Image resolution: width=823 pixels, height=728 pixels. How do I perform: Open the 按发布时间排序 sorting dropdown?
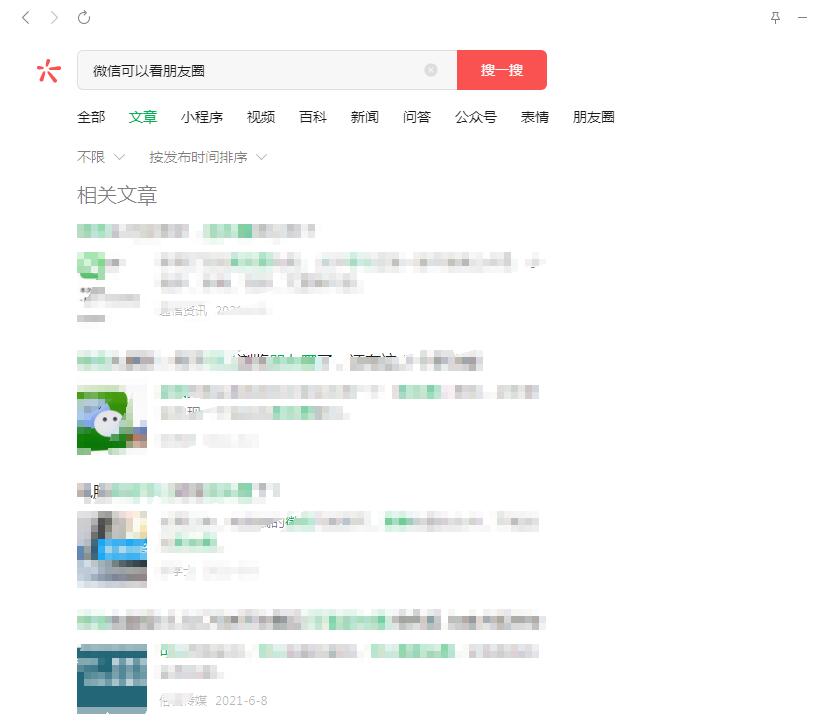(x=200, y=156)
